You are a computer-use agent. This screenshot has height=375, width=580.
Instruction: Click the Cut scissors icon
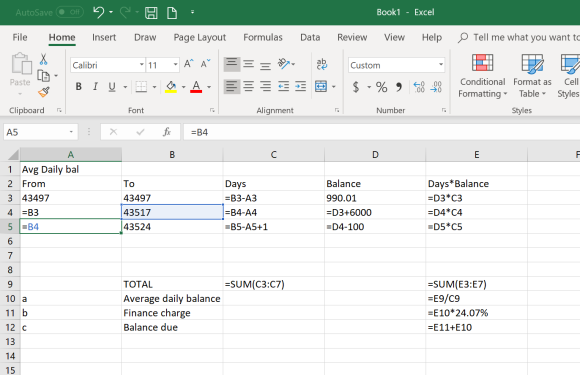43,59
